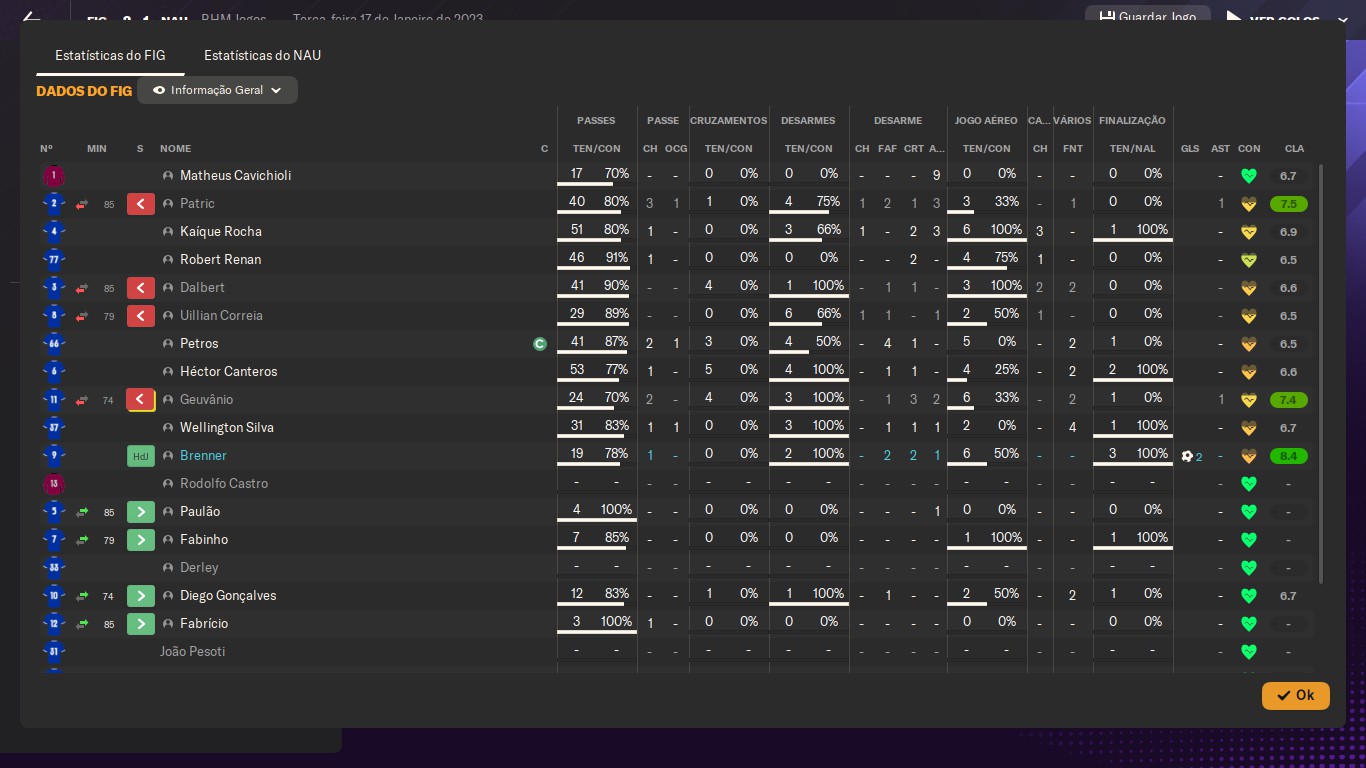The height and width of the screenshot is (768, 1366).
Task: Click the Guardar Jogo button
Action: [1149, 18]
